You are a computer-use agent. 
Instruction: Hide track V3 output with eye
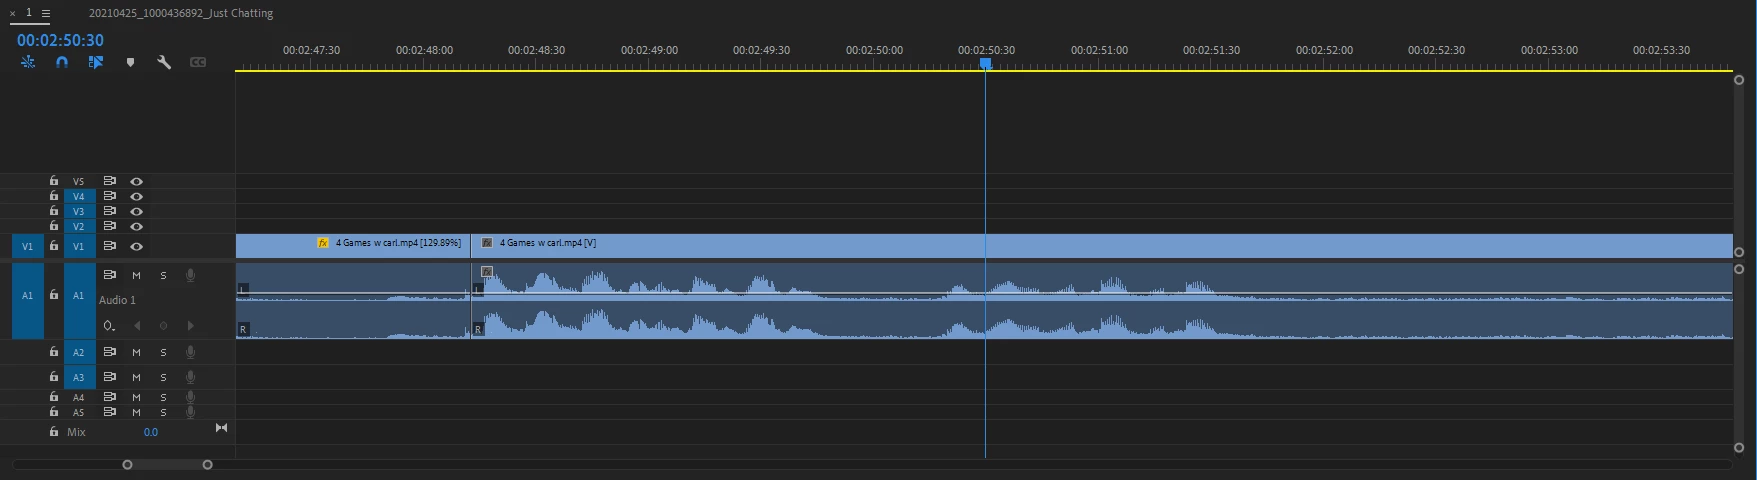(137, 211)
